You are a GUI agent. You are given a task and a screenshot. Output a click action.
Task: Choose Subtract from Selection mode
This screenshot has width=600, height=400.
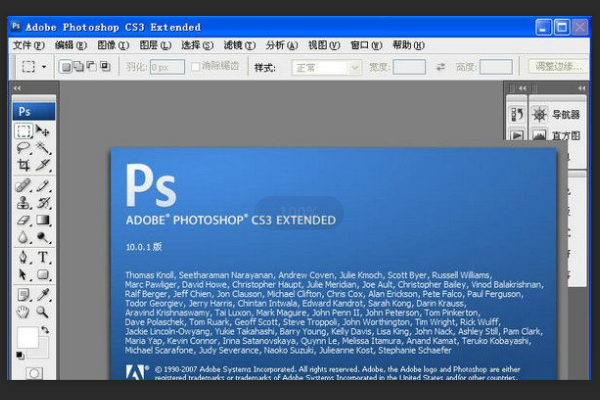91,67
